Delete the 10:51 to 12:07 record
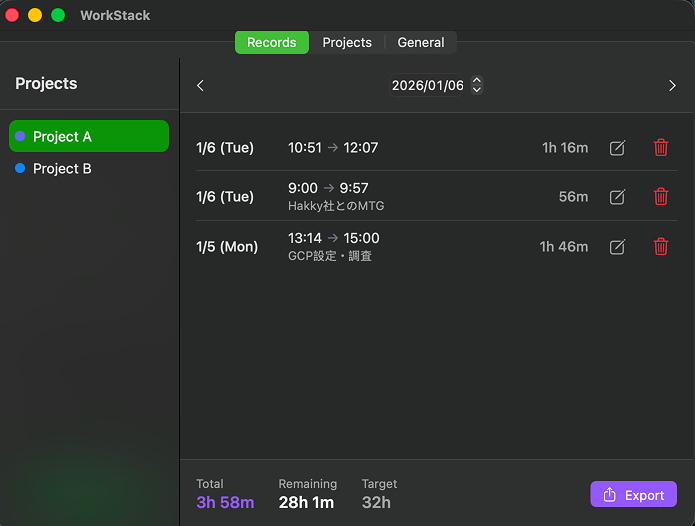Image resolution: width=695 pixels, height=526 pixels. (x=660, y=148)
